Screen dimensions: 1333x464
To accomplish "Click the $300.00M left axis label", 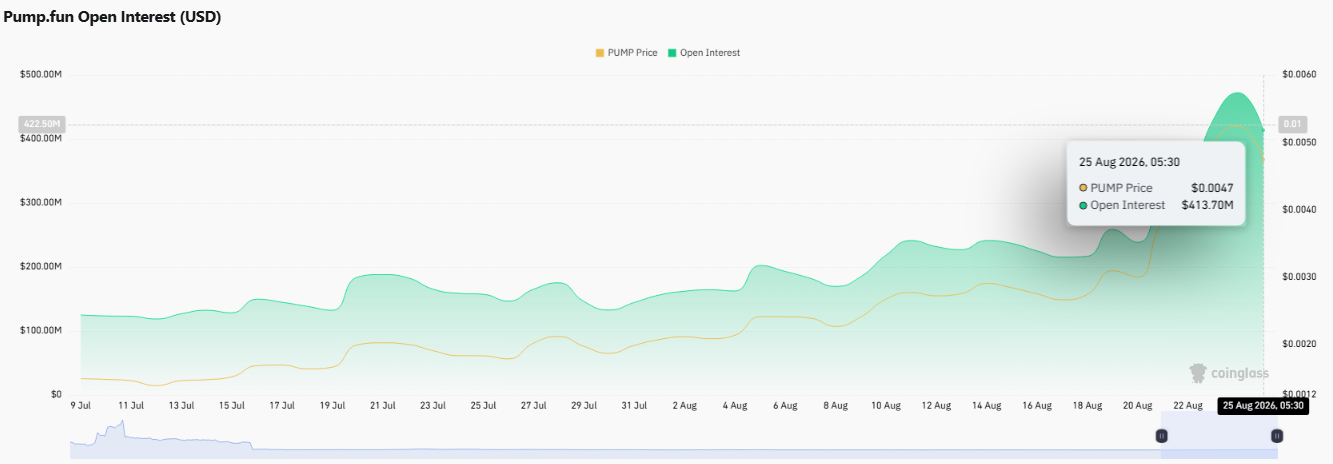I will (x=41, y=202).
